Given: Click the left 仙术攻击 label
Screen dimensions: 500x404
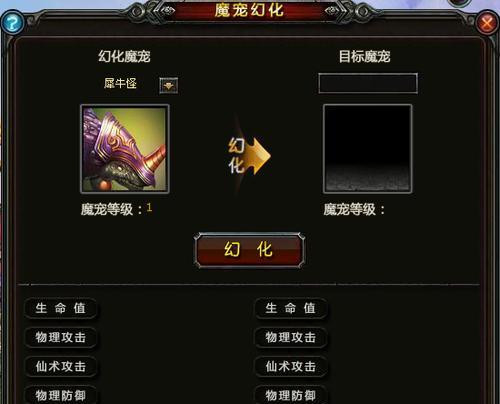Looking at the screenshot, I should [61, 367].
